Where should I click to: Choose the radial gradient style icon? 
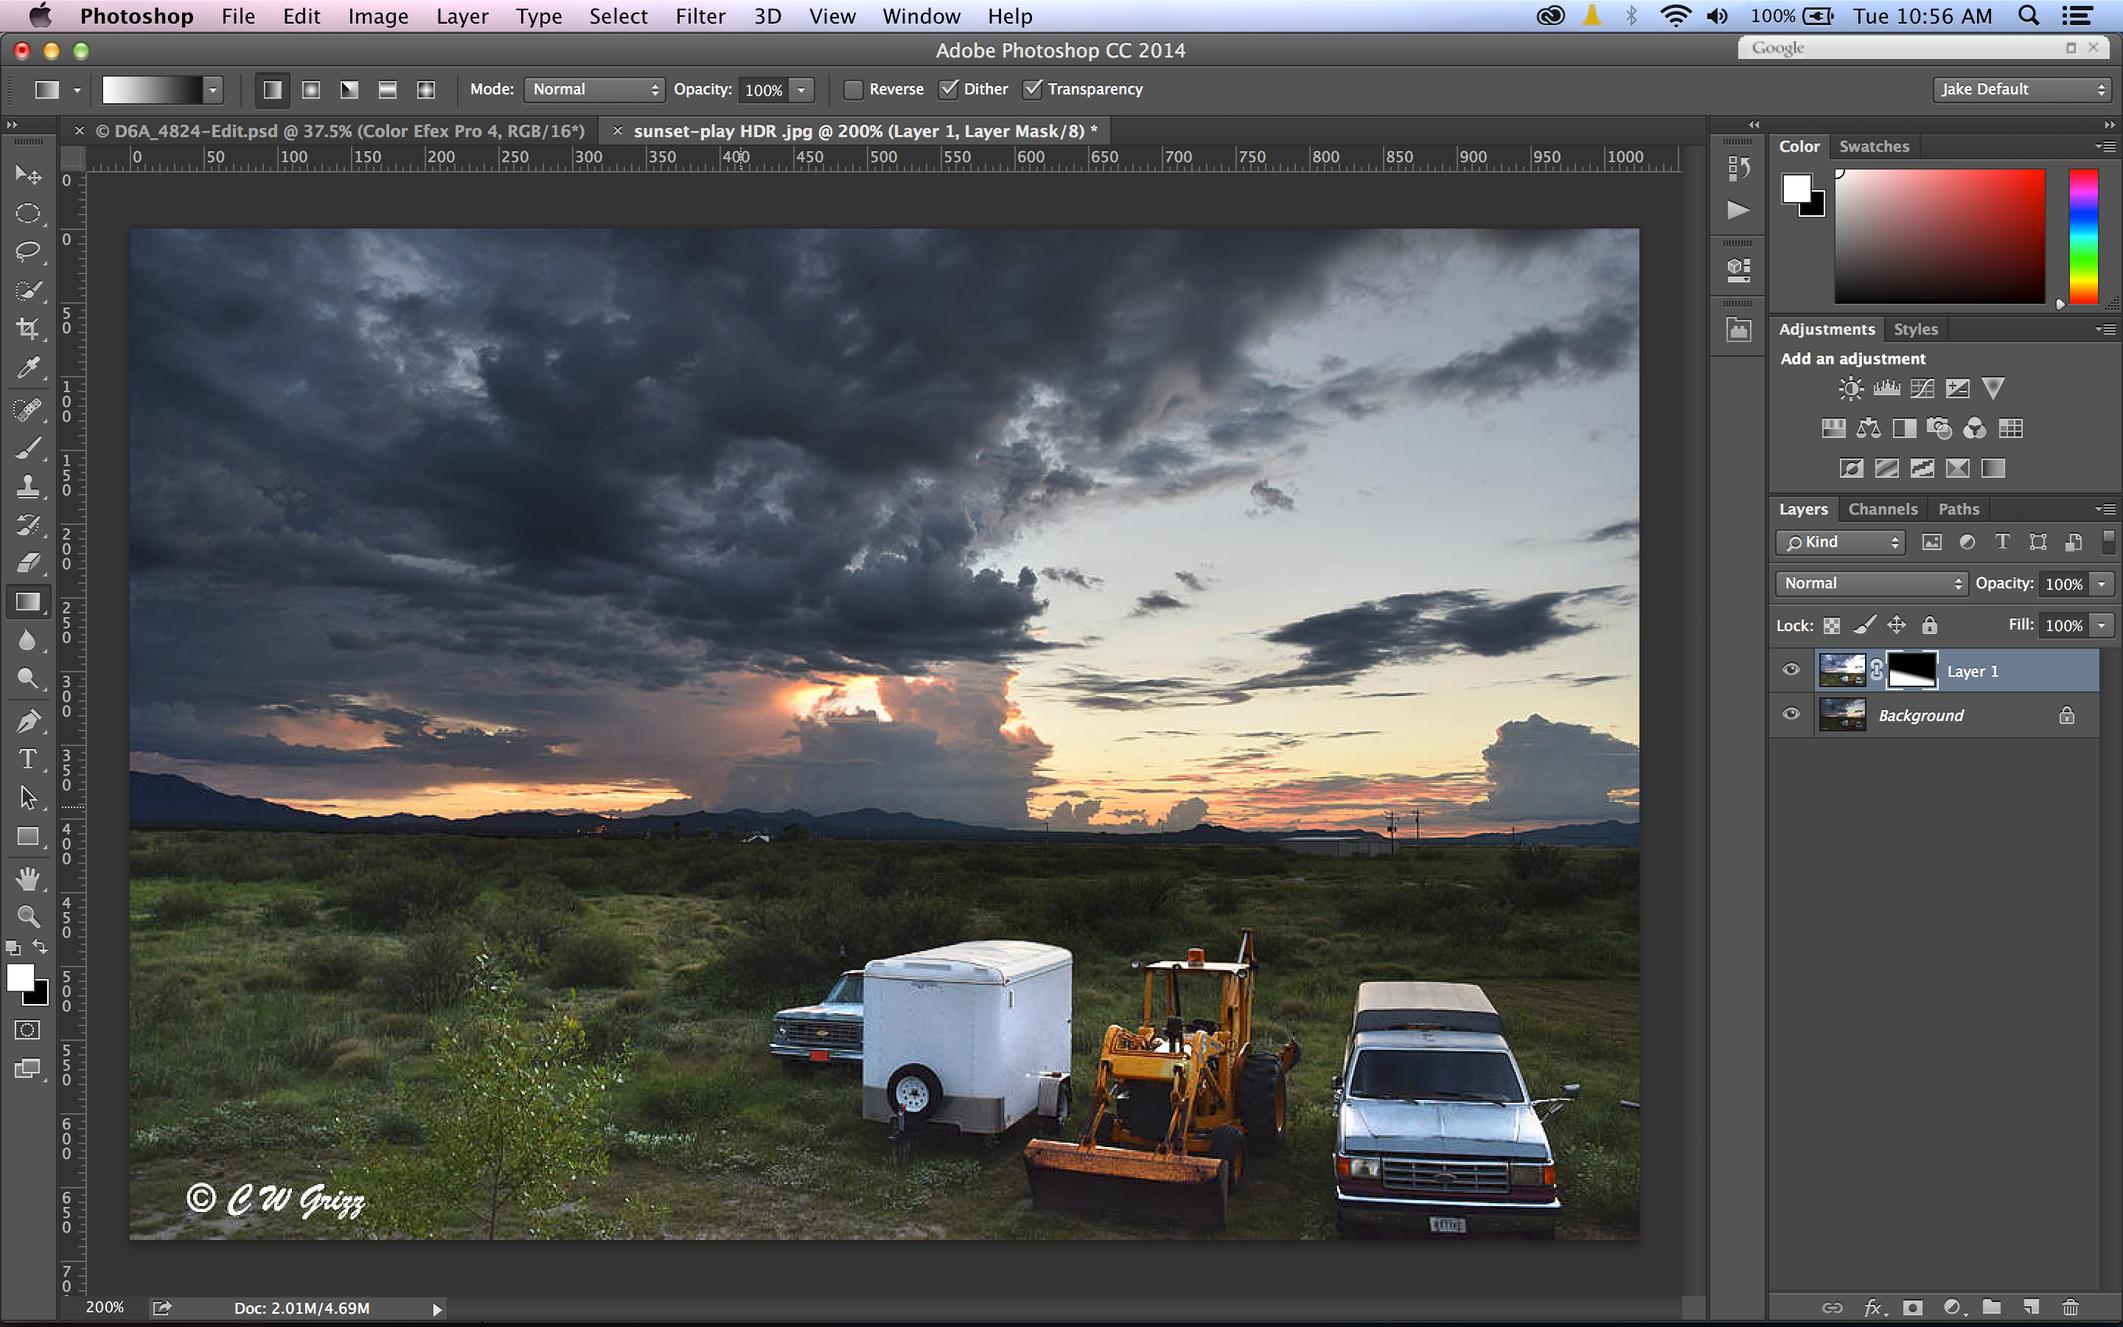click(x=311, y=90)
